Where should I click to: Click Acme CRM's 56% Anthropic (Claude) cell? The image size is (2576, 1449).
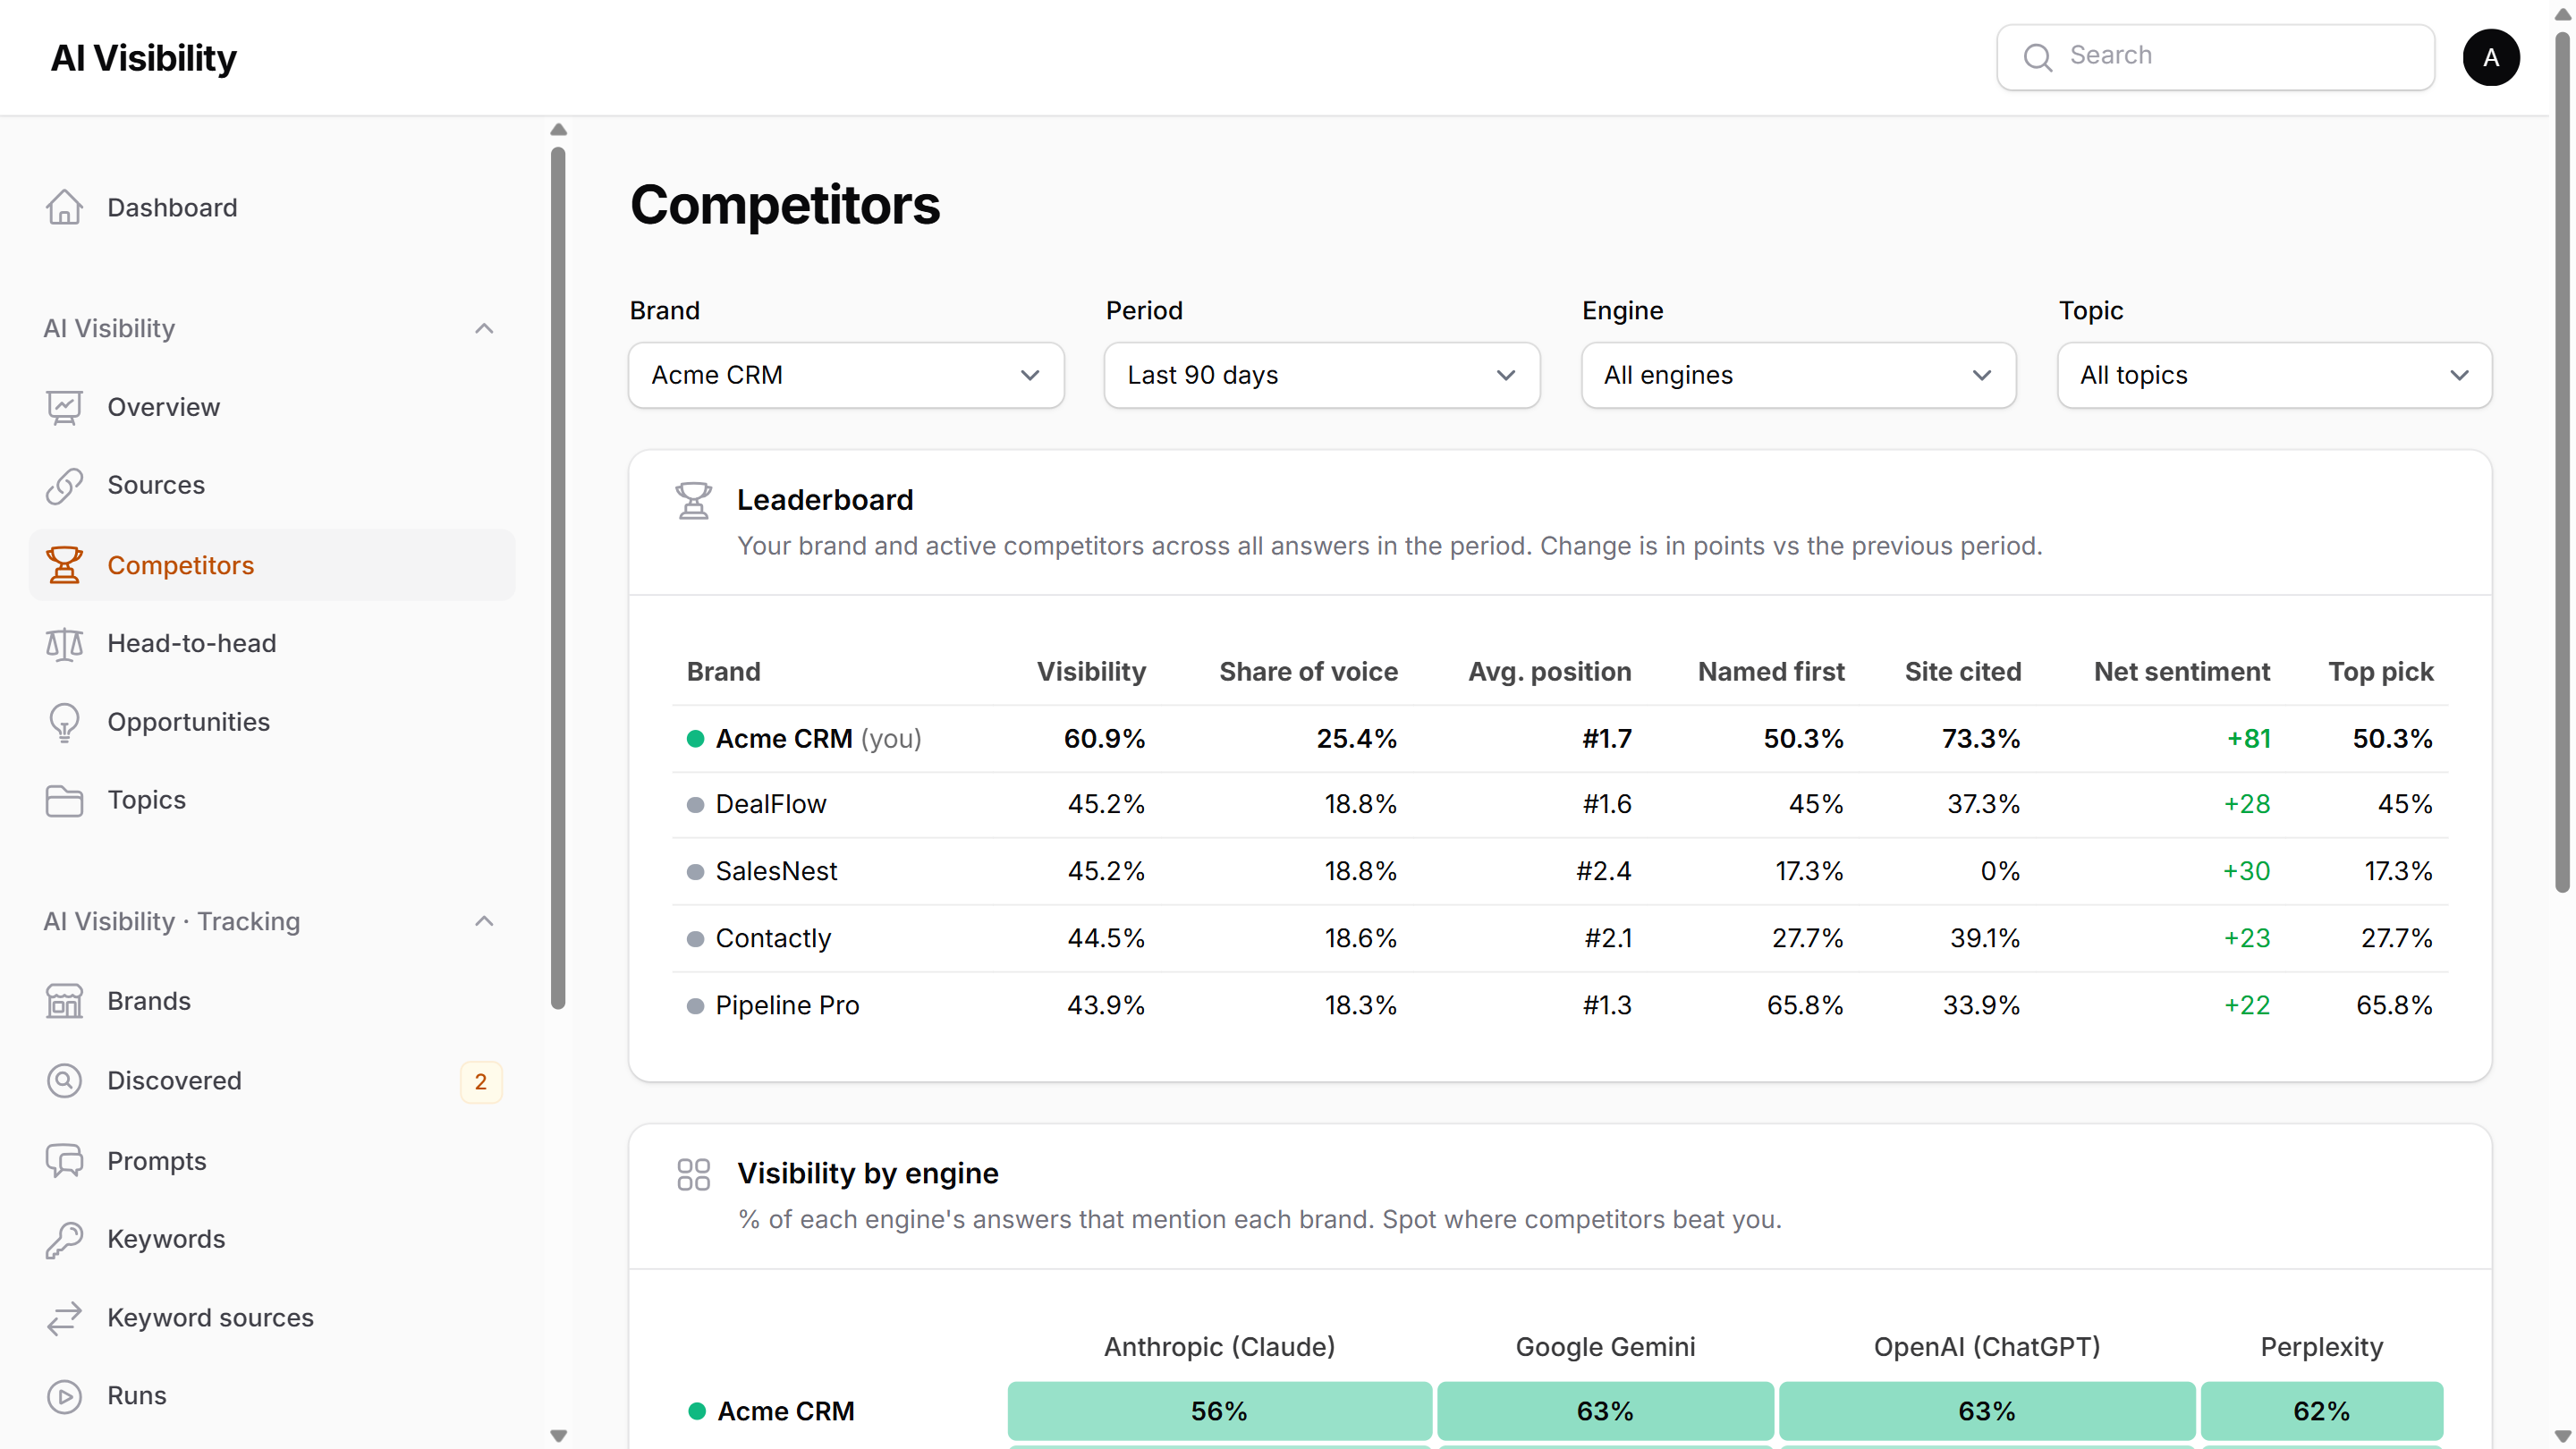1219,1411
